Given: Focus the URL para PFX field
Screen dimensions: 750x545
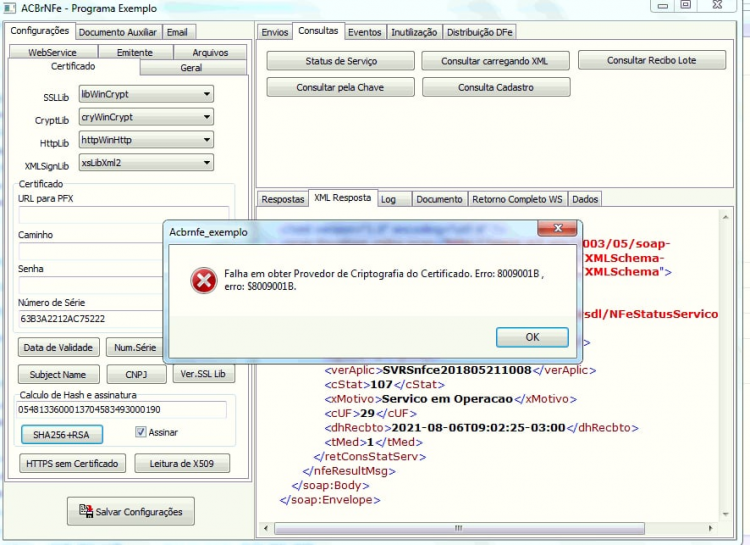Looking at the screenshot, I should (x=123, y=215).
